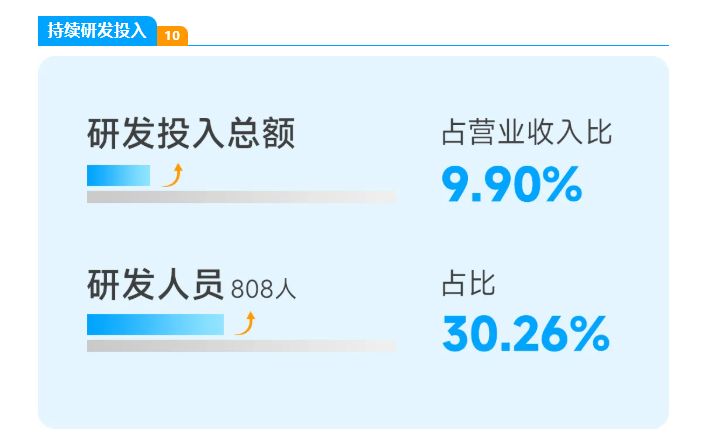The image size is (712, 442).
Task: Click the gray track below 研发人员 bar
Action: tap(241, 346)
